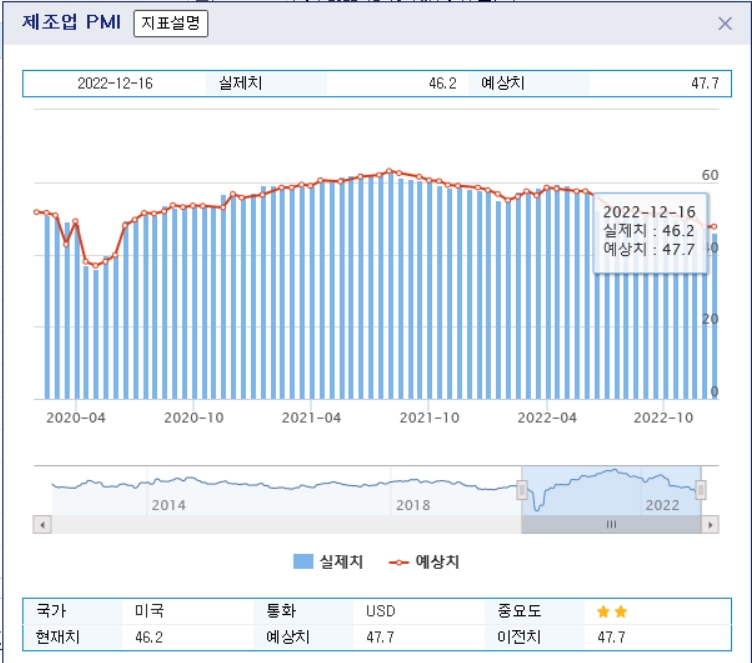Click the 2021-04 axis label
This screenshot has width=752, height=663.
311,418
